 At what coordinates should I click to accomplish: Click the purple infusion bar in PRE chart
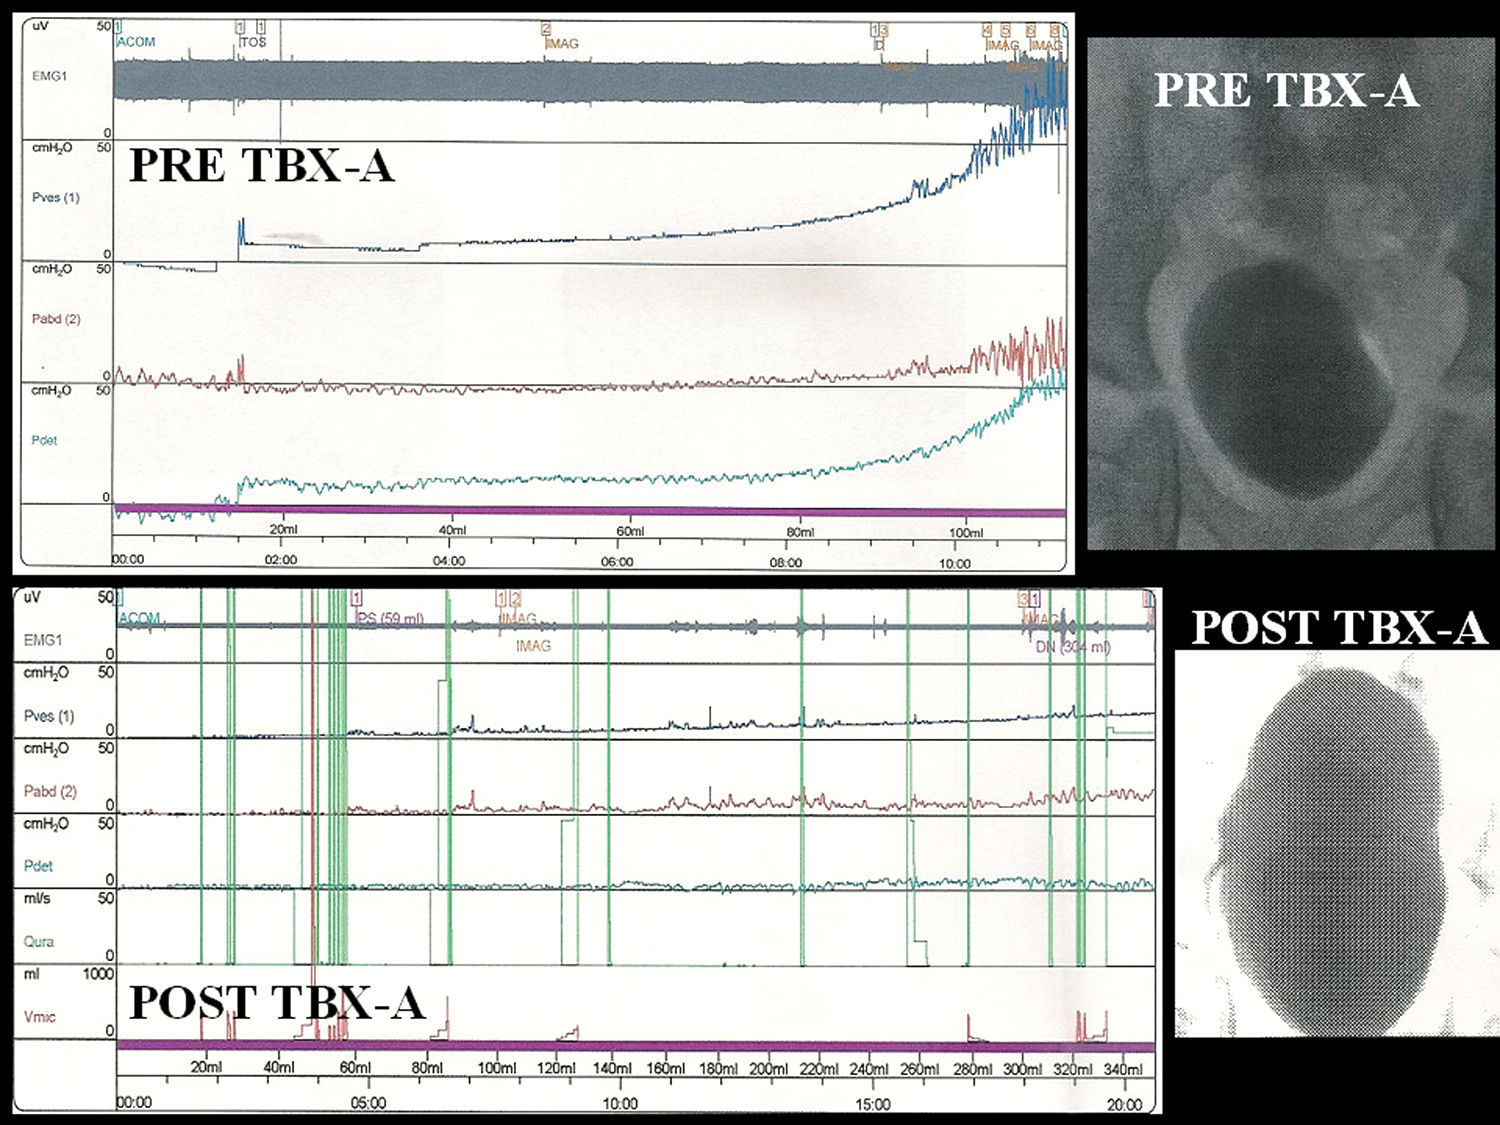pyautogui.click(x=590, y=512)
